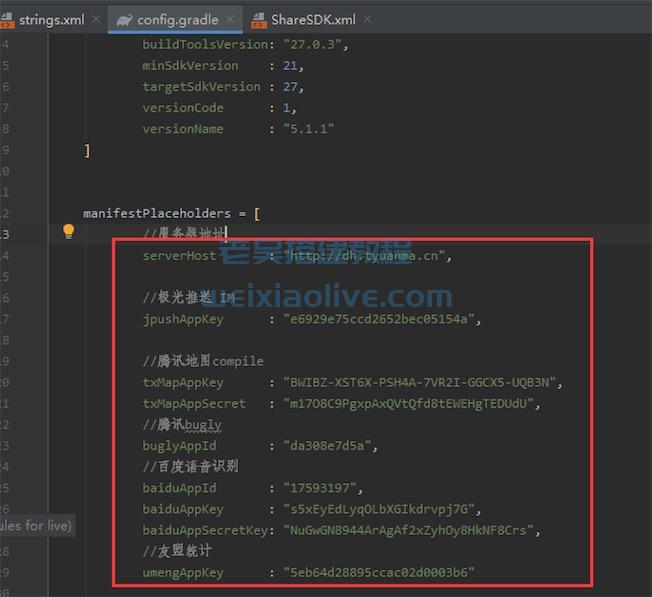652x597 pixels.
Task: Click the buildToolsVersion value "27.0.3"
Action: pyautogui.click(x=312, y=44)
